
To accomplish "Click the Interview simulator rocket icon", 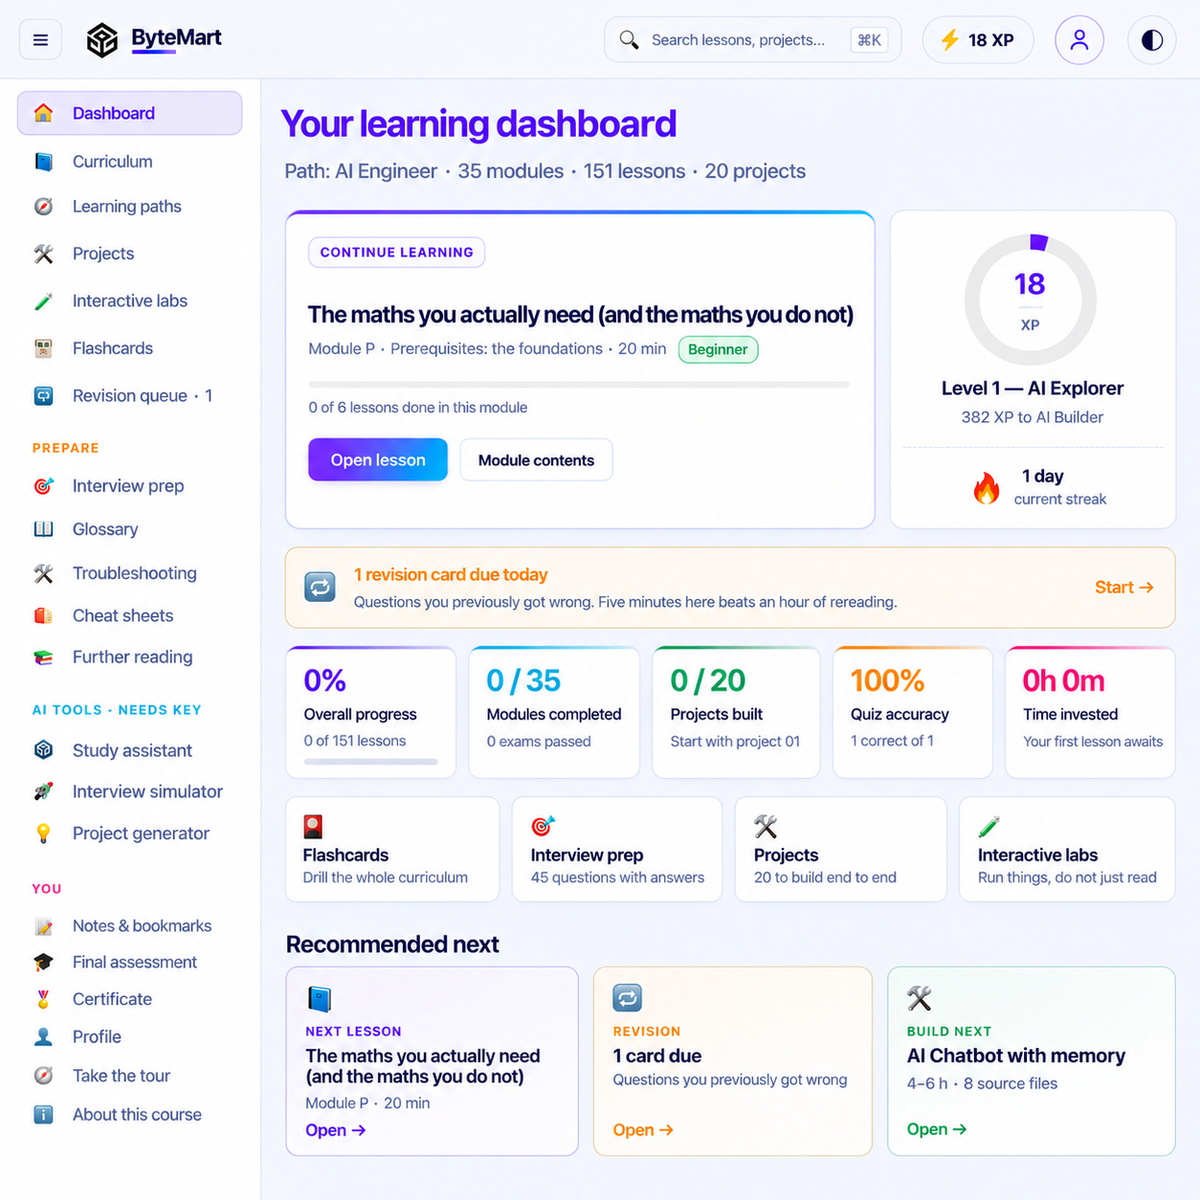I will point(43,791).
